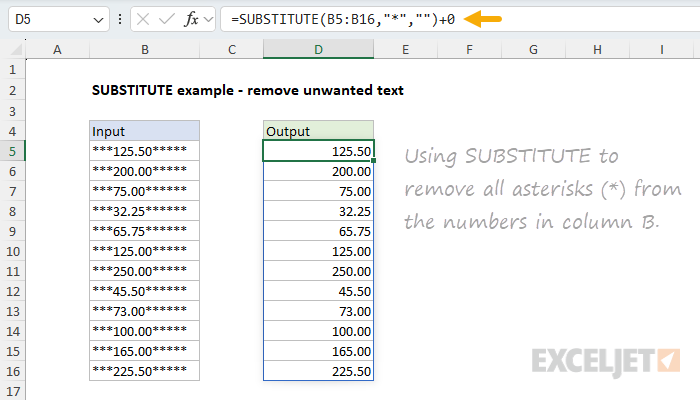Click output cell 65.75
The height and width of the screenshot is (400, 700).
[x=318, y=231]
